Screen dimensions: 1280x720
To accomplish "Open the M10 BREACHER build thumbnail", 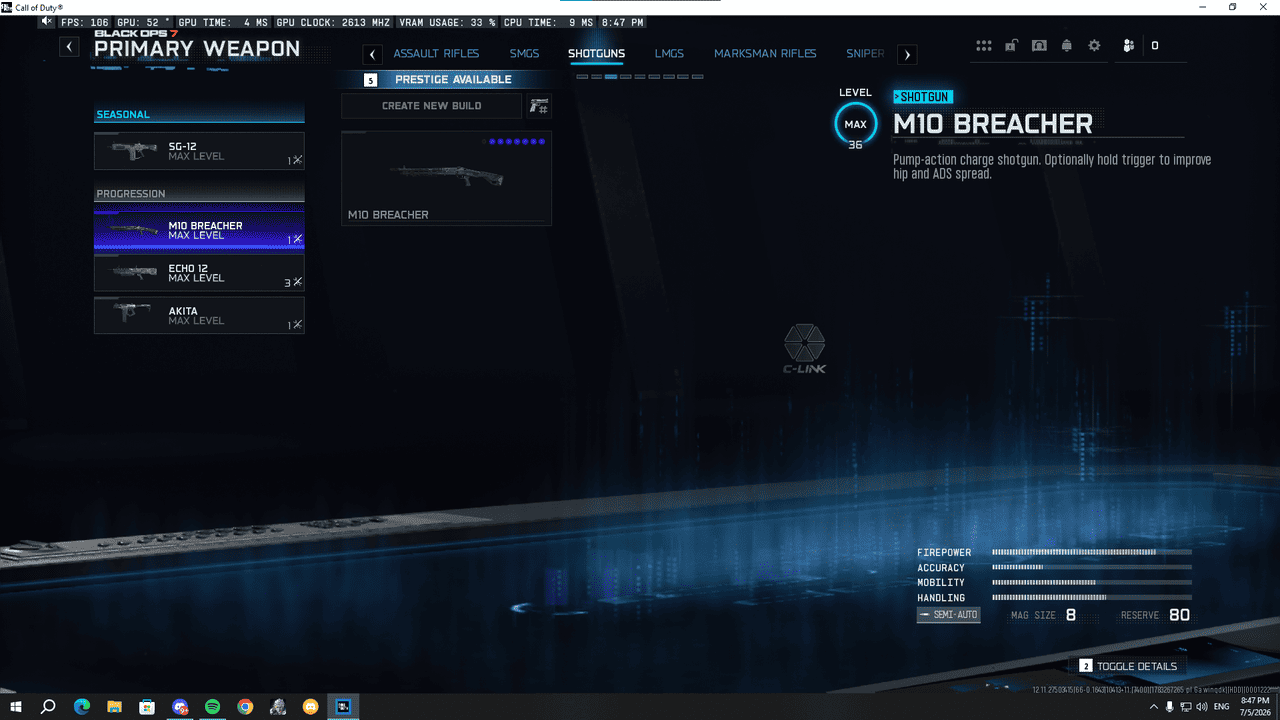I will (x=446, y=178).
